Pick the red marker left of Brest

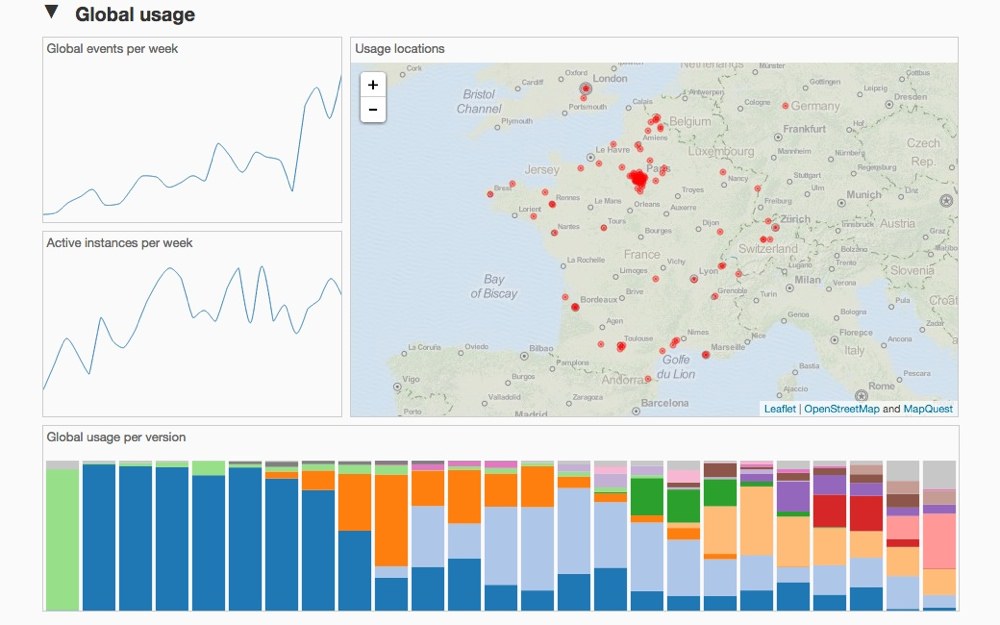point(490,193)
